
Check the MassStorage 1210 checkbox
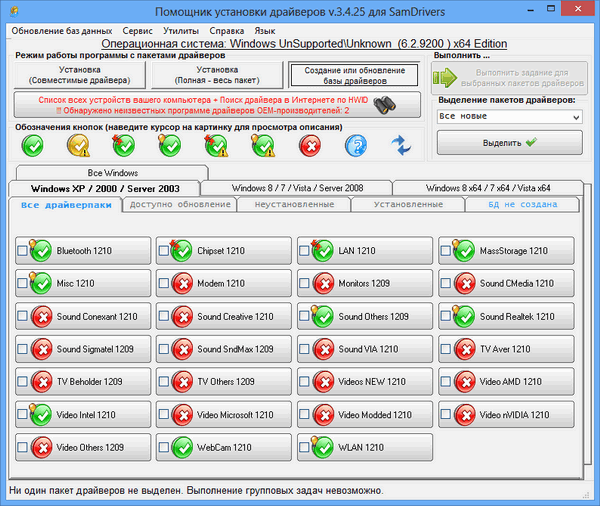(x=445, y=251)
